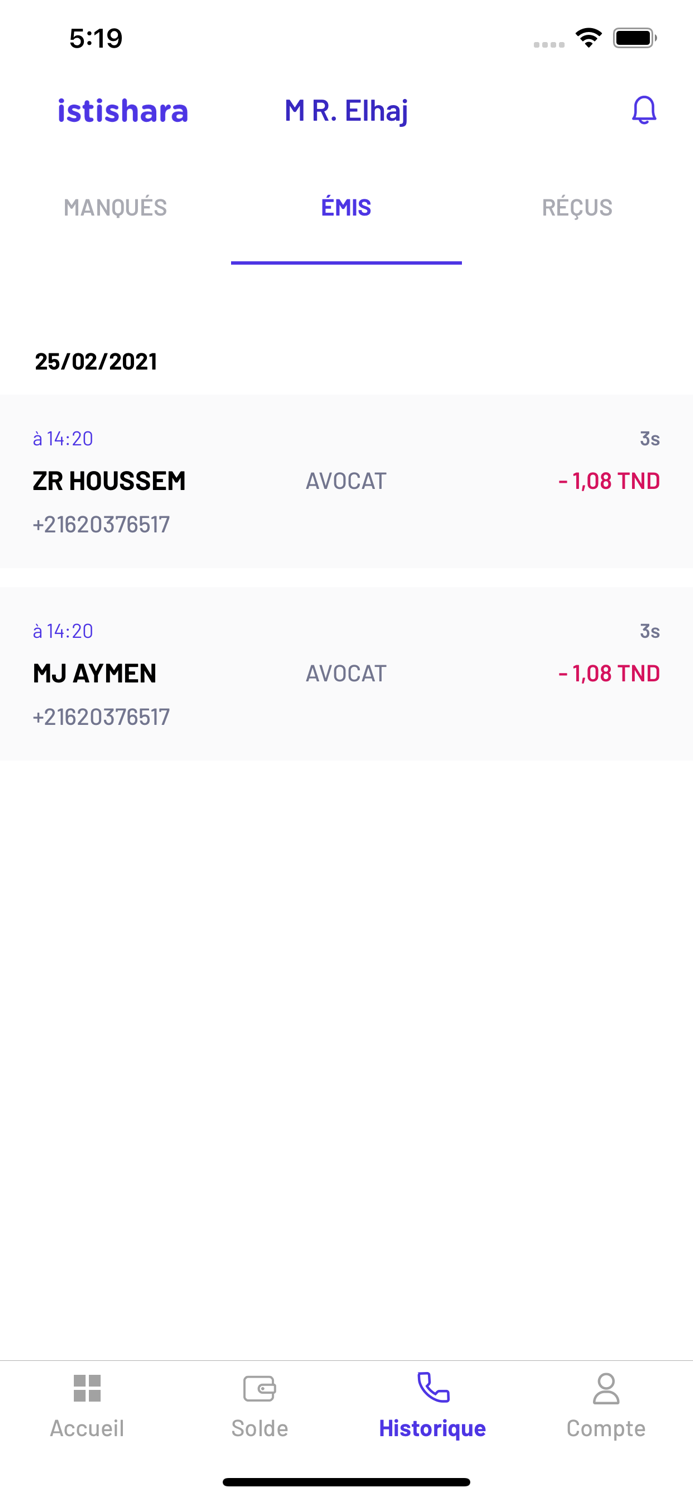
Task: Open the Accueil grid icon
Action: point(87,1388)
